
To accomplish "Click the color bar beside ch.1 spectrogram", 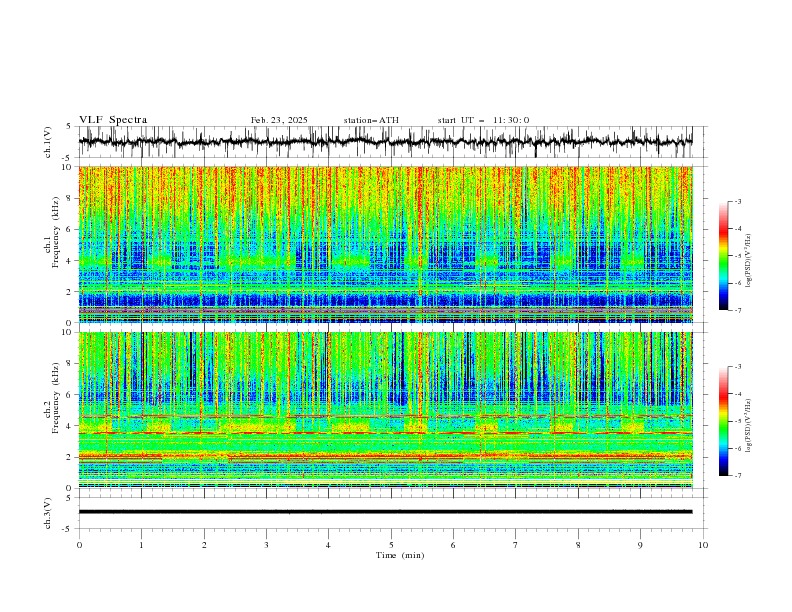I will click(723, 256).
